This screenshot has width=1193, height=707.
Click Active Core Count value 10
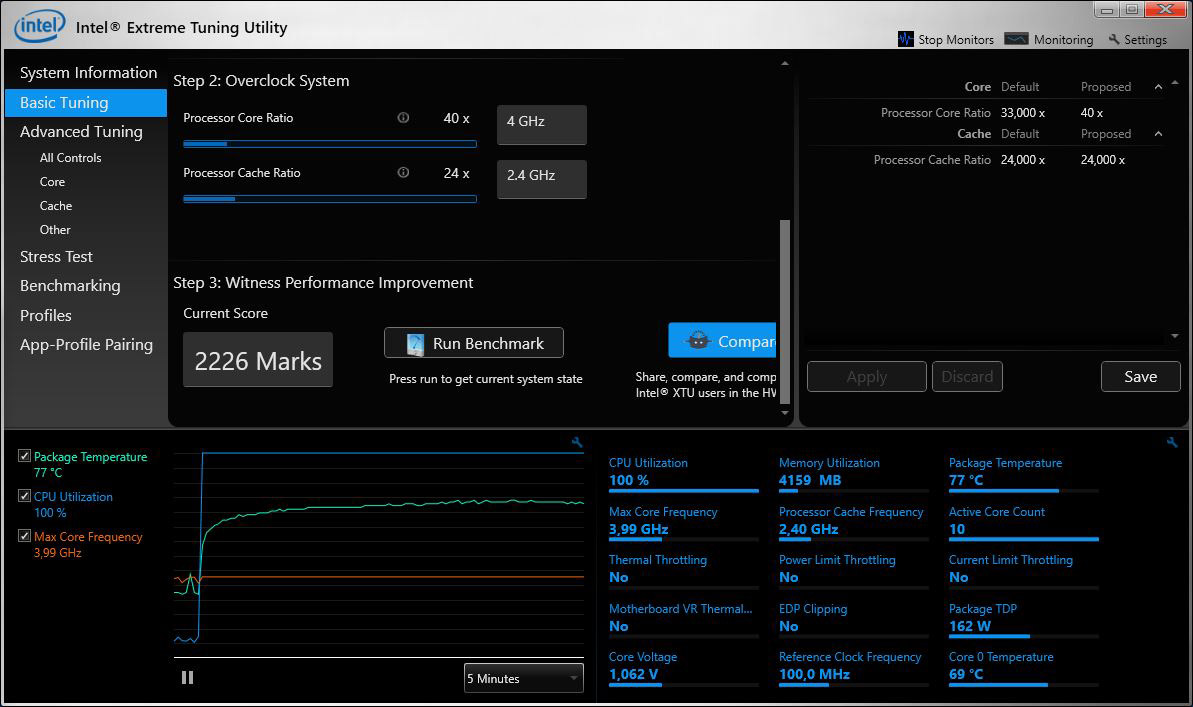click(956, 529)
